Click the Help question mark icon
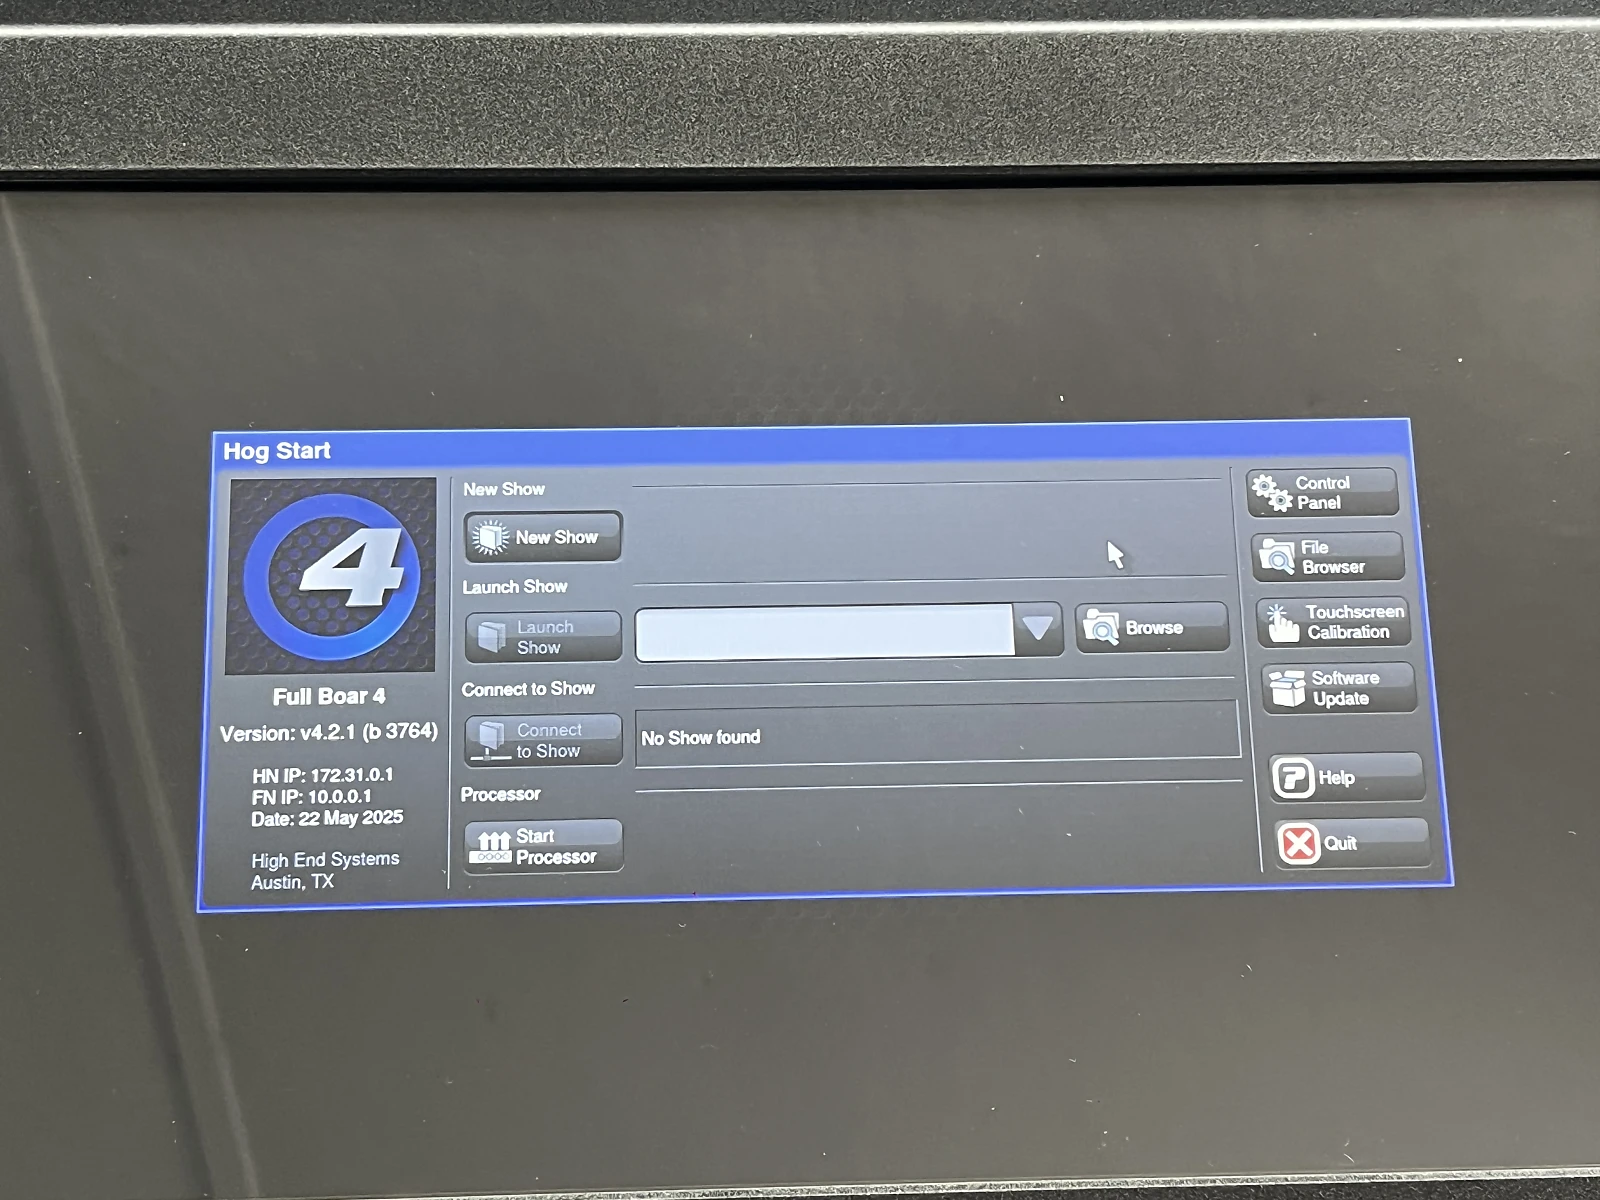This screenshot has width=1600, height=1200. pyautogui.click(x=1293, y=777)
